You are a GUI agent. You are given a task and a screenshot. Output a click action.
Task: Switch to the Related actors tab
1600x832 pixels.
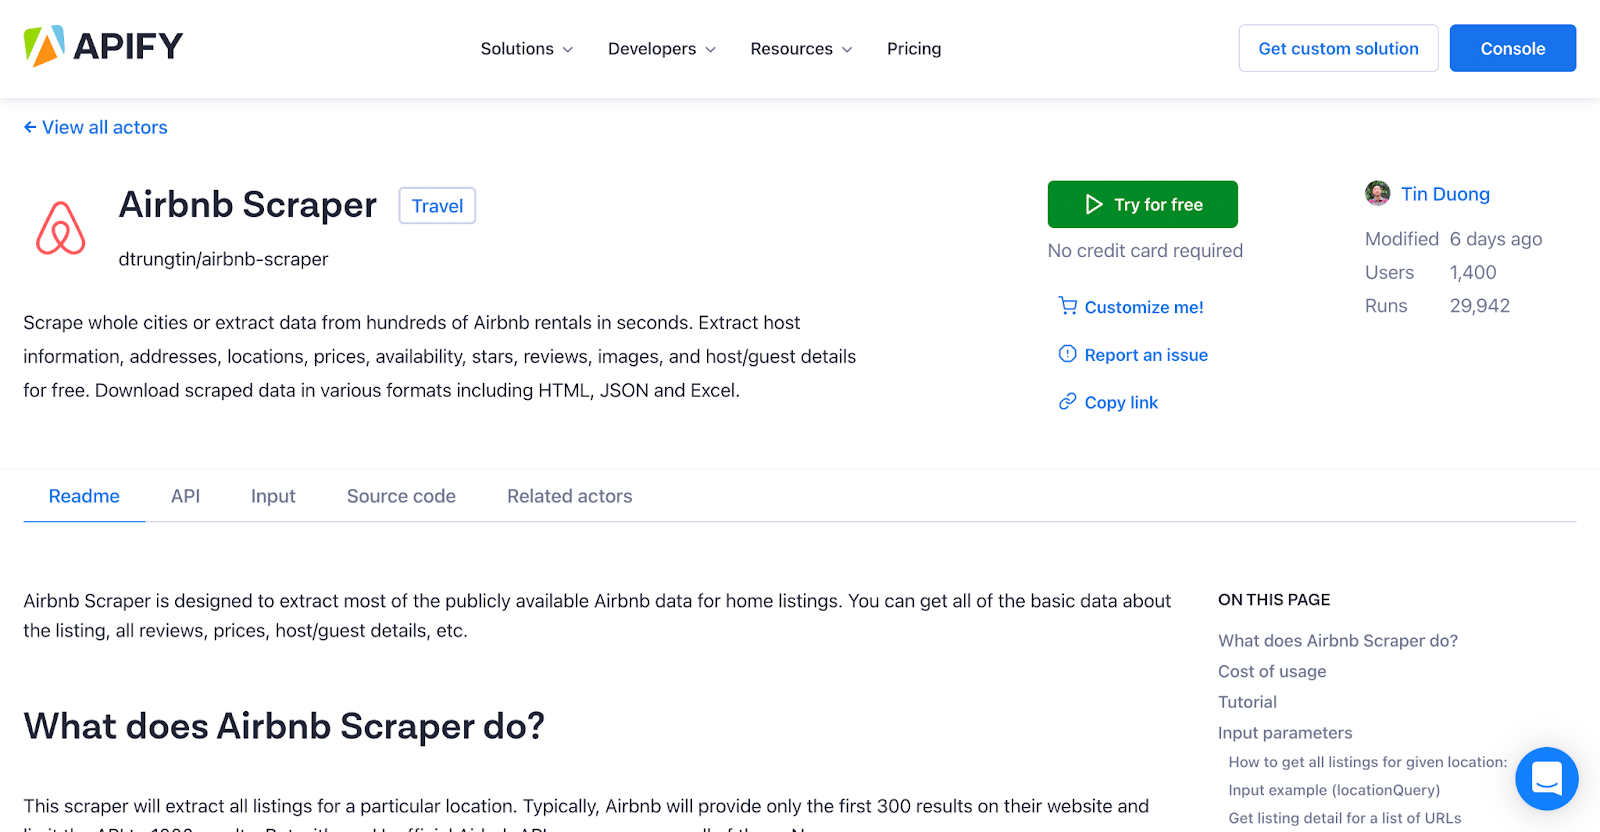tap(569, 496)
